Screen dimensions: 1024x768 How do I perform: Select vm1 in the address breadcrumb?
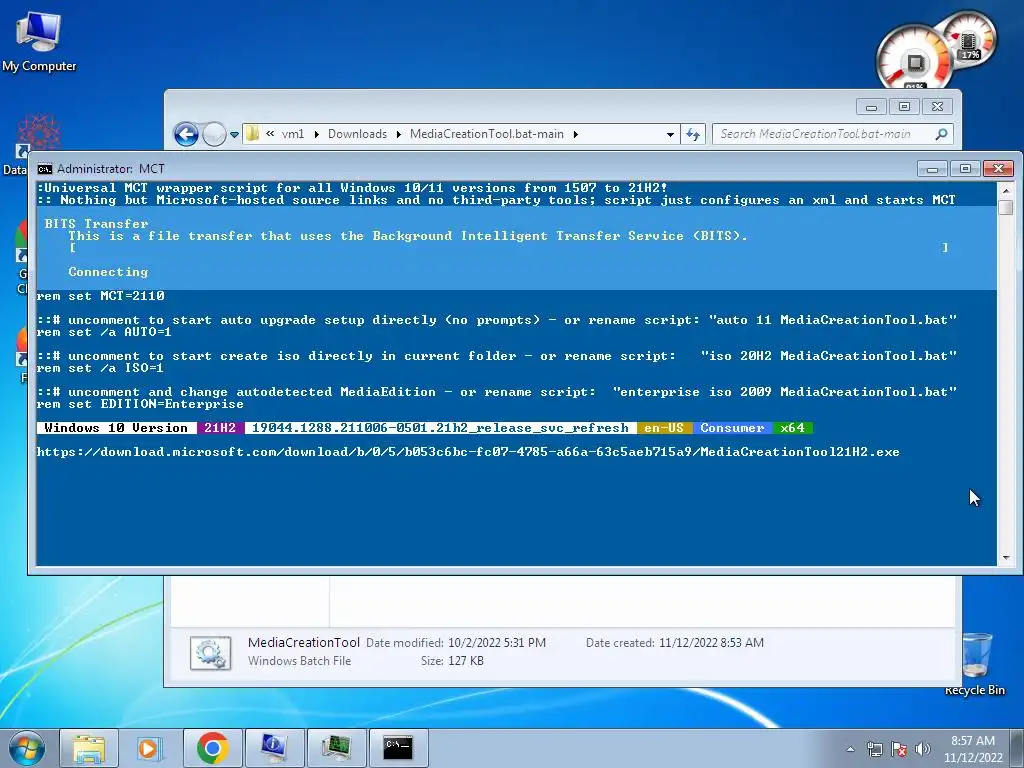(293, 134)
